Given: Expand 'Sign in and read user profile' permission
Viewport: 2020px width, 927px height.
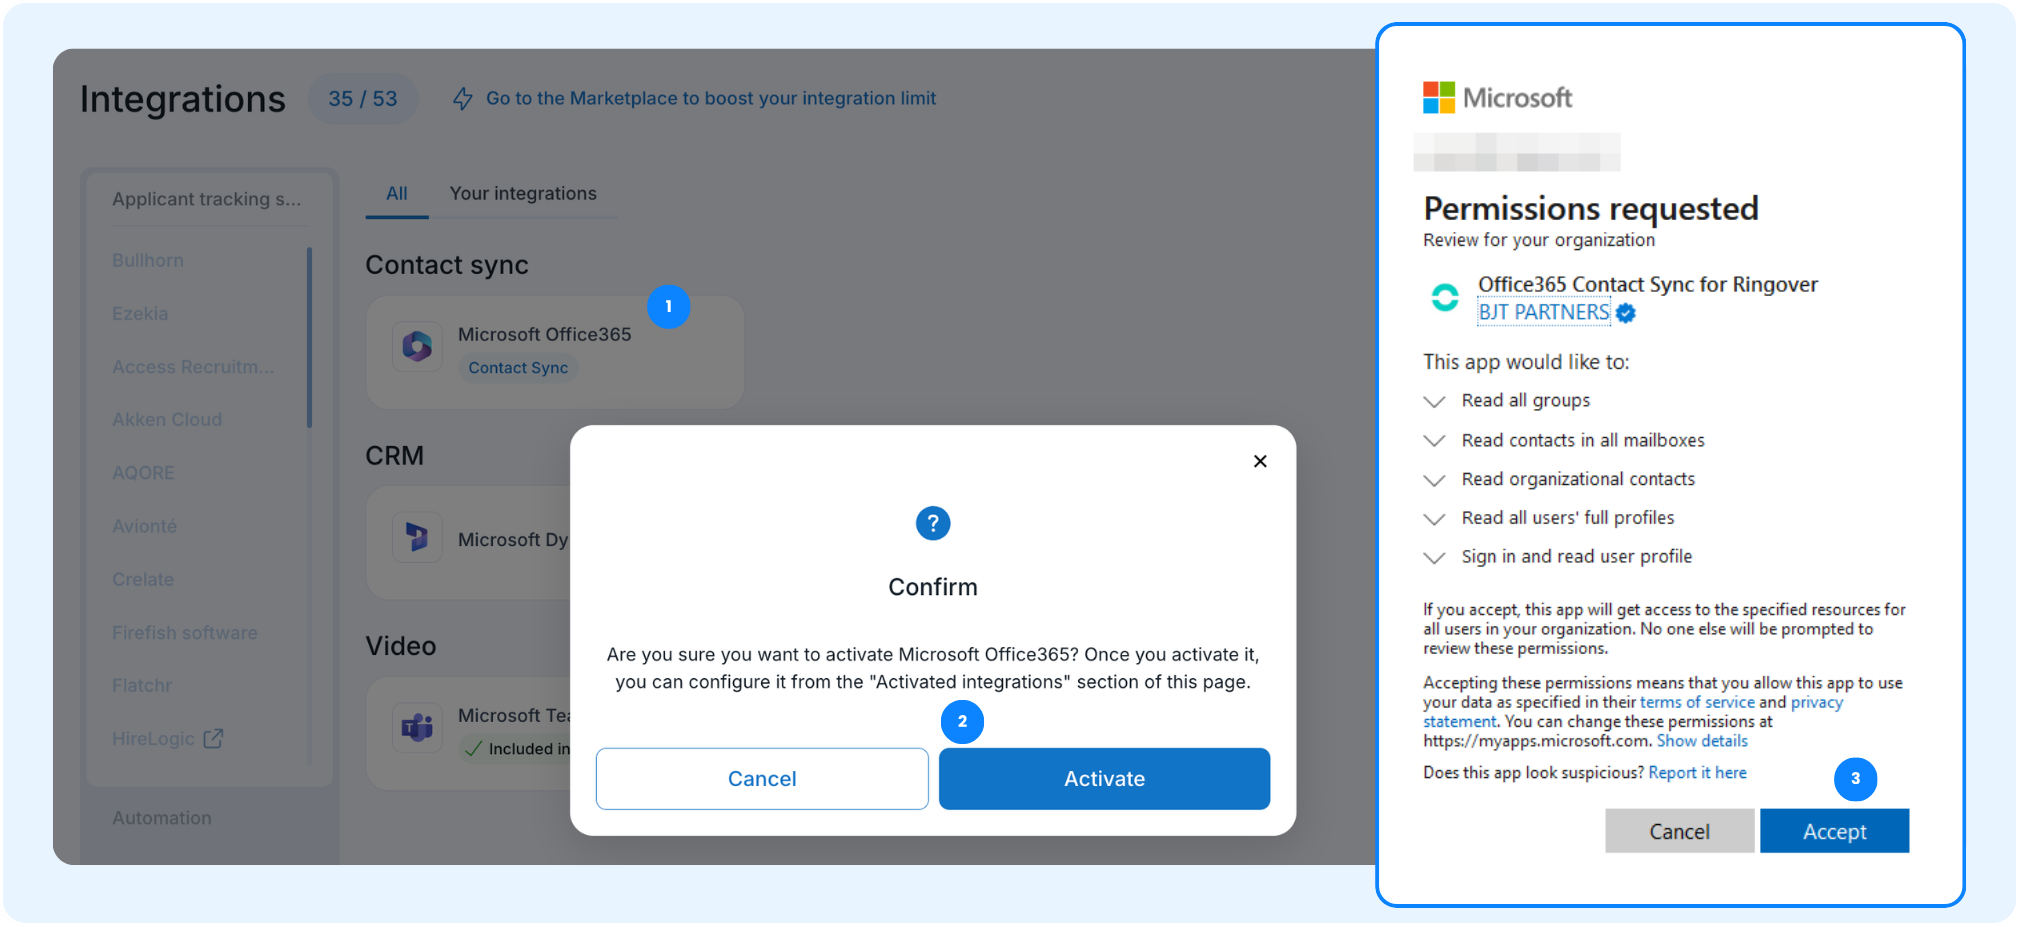Looking at the screenshot, I should coord(1434,557).
